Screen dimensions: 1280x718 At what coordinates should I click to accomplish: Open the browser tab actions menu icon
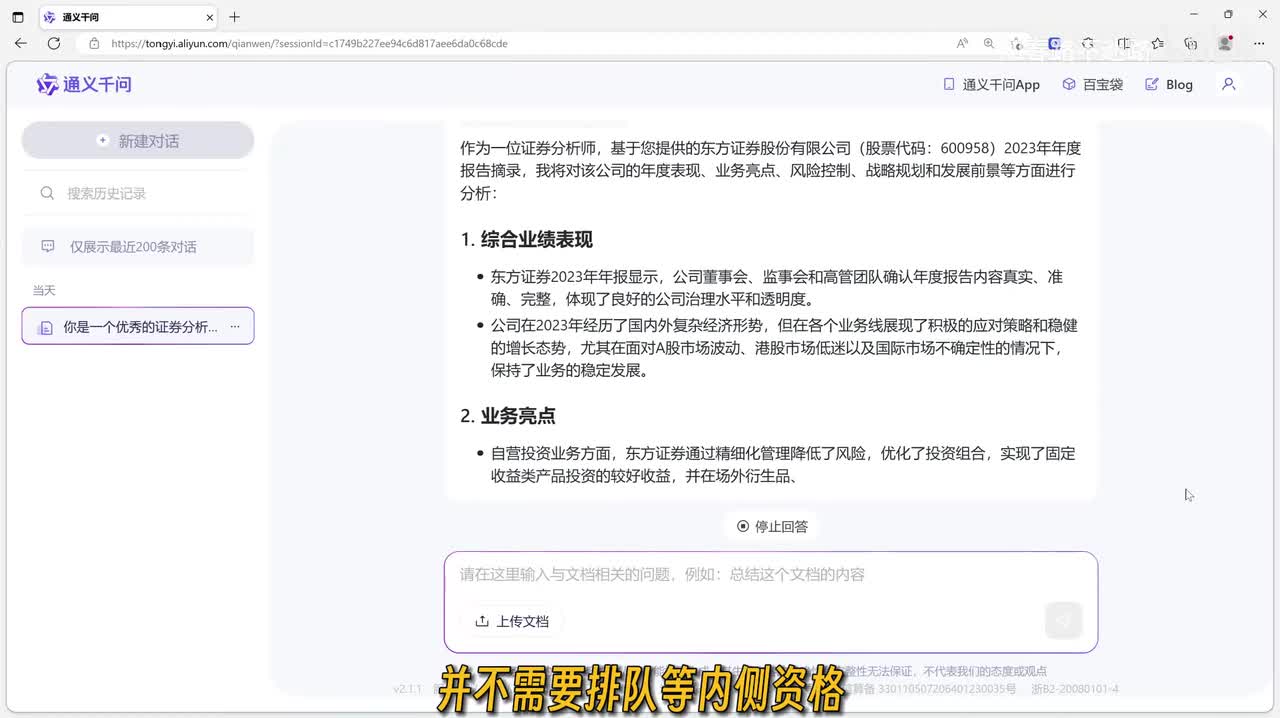click(17, 17)
